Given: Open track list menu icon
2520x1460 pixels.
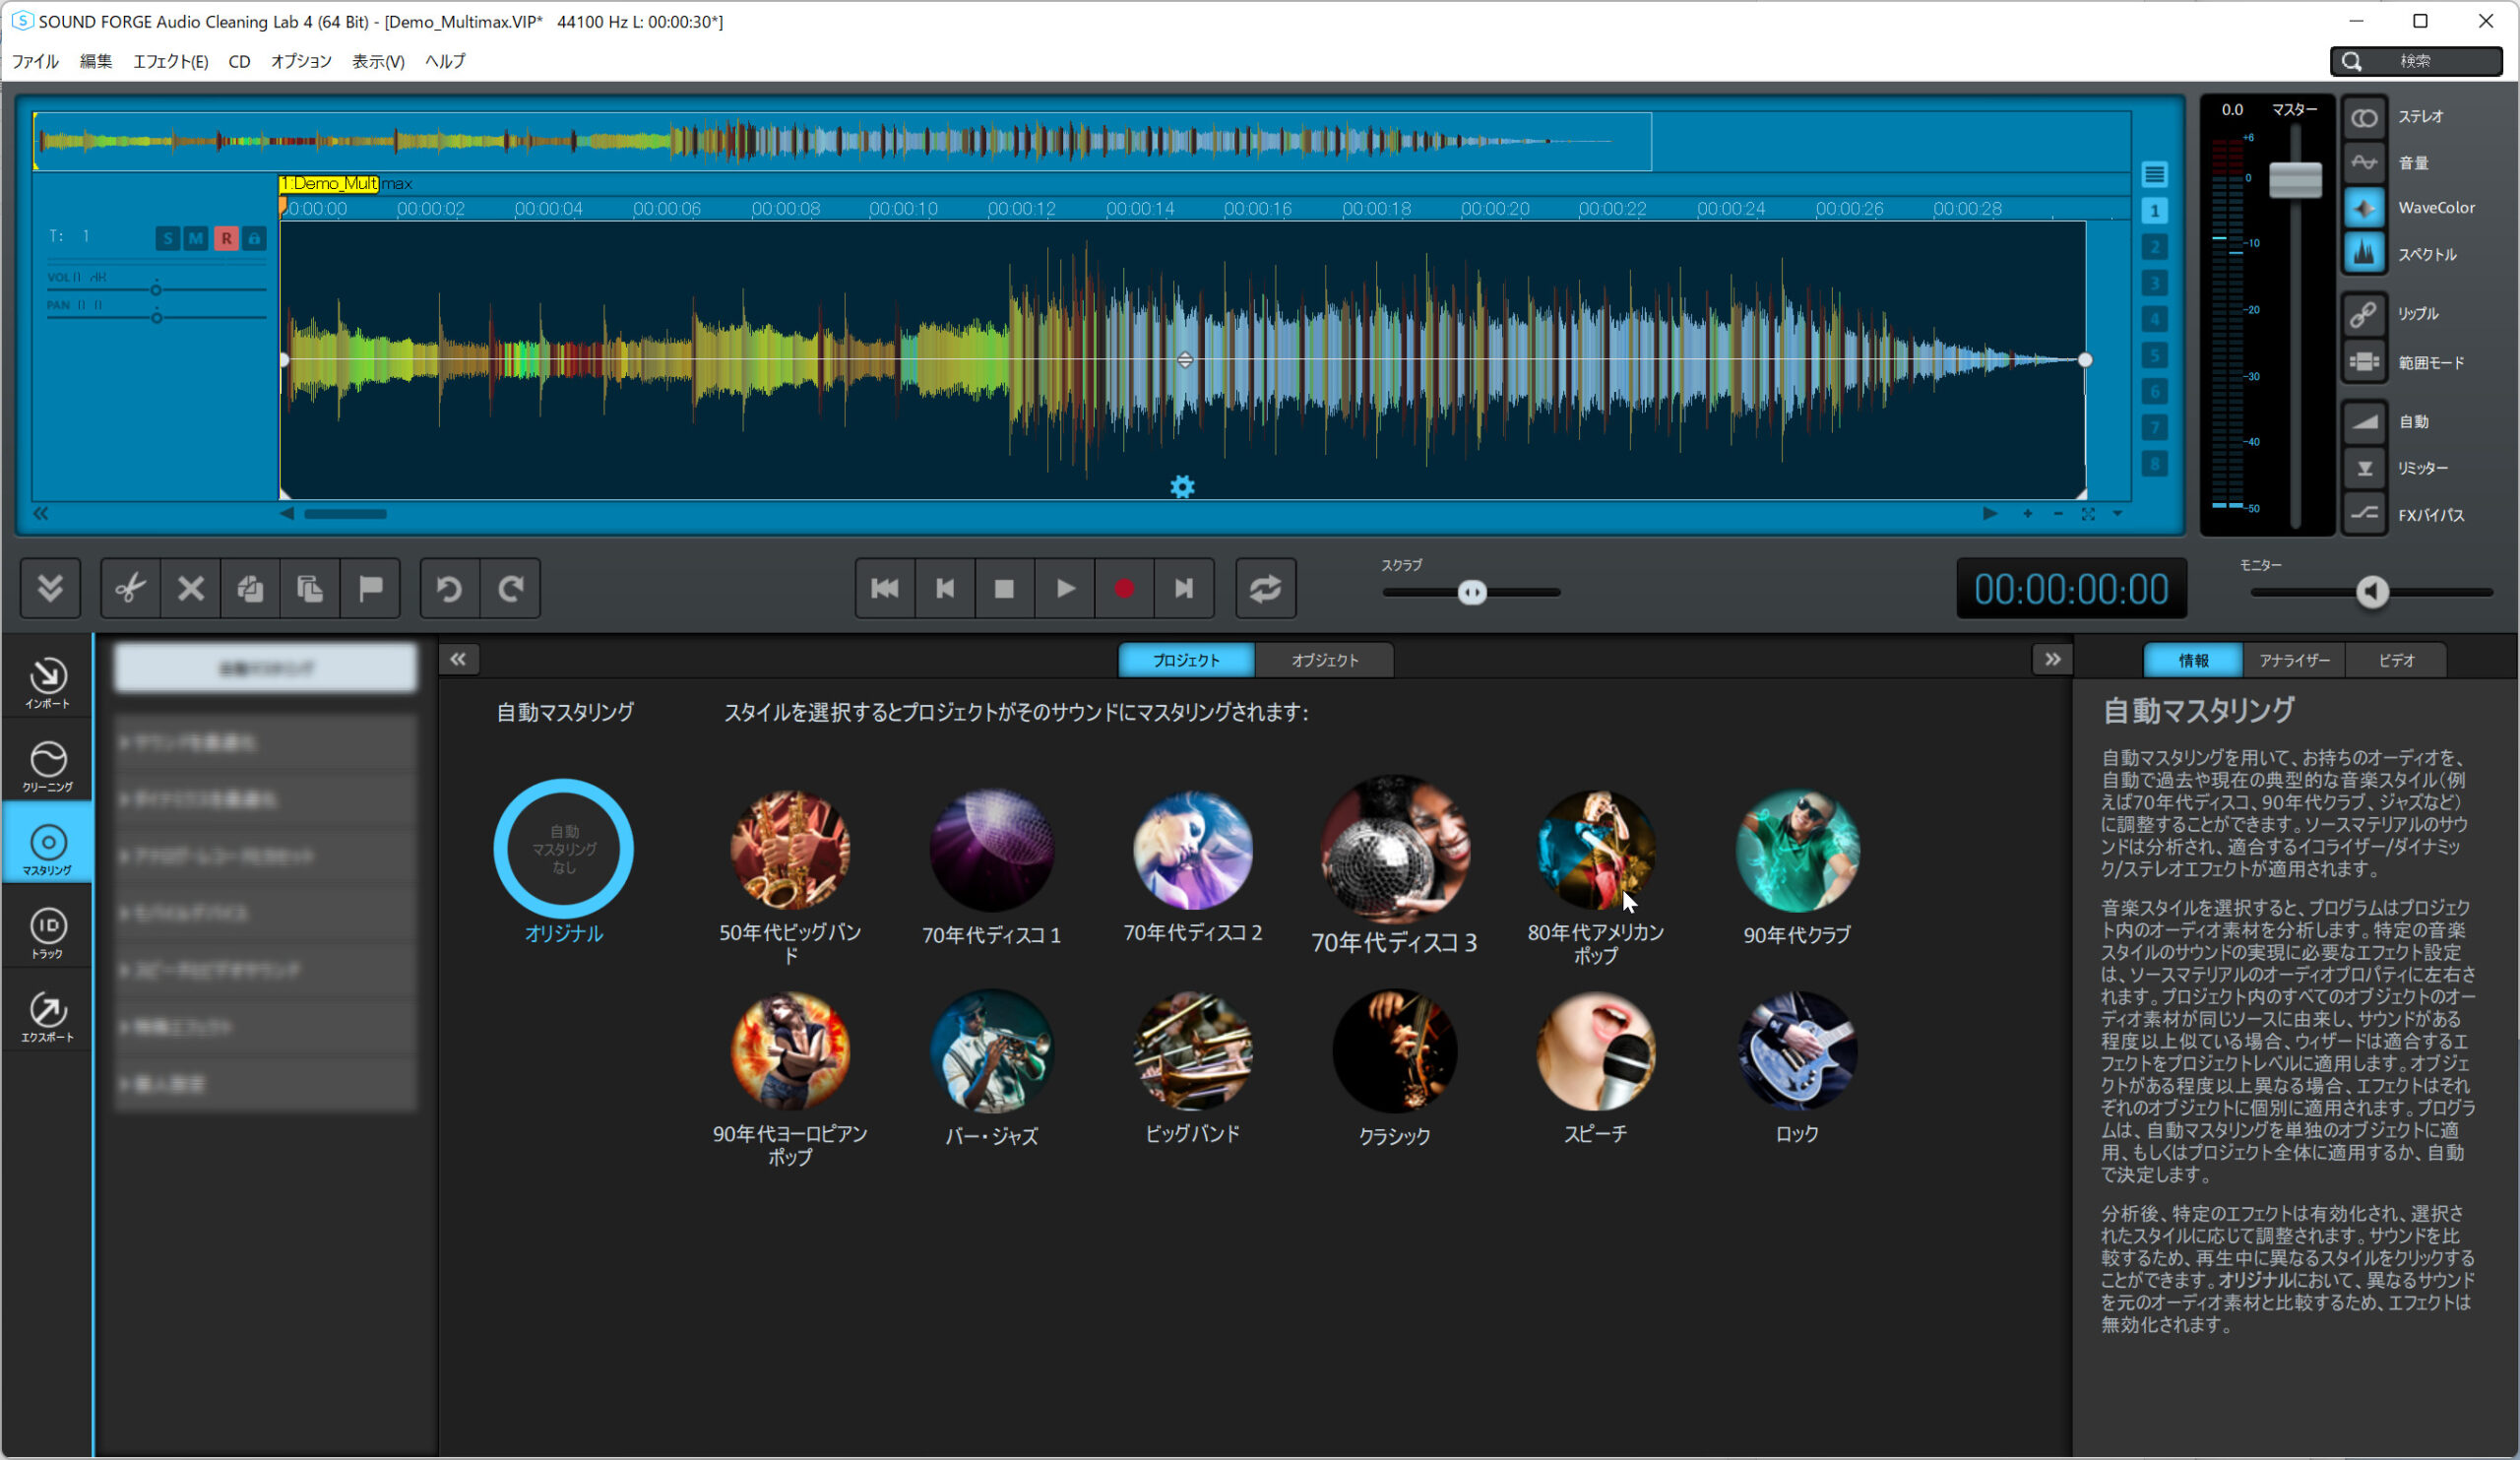Looking at the screenshot, I should pyautogui.click(x=2154, y=175).
